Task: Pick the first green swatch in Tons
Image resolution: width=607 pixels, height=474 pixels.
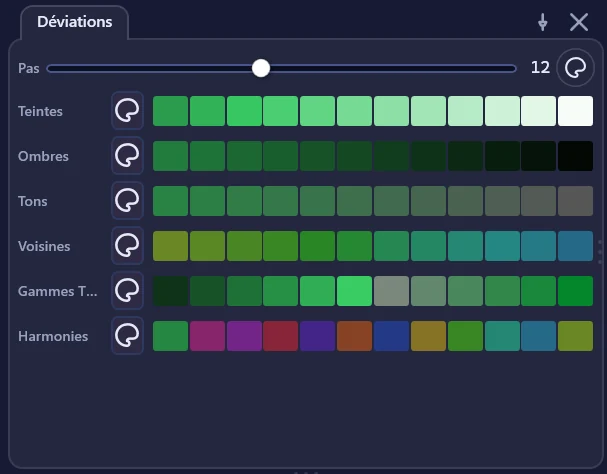Action: 170,201
